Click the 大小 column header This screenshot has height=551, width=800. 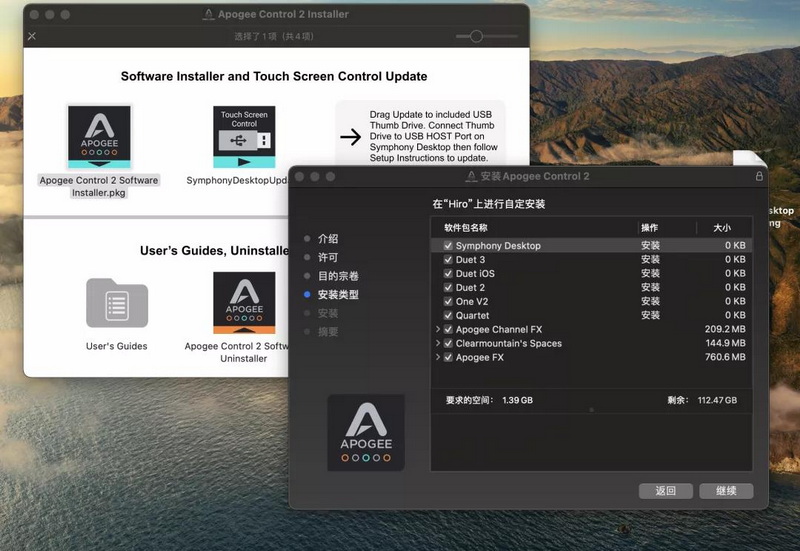723,228
